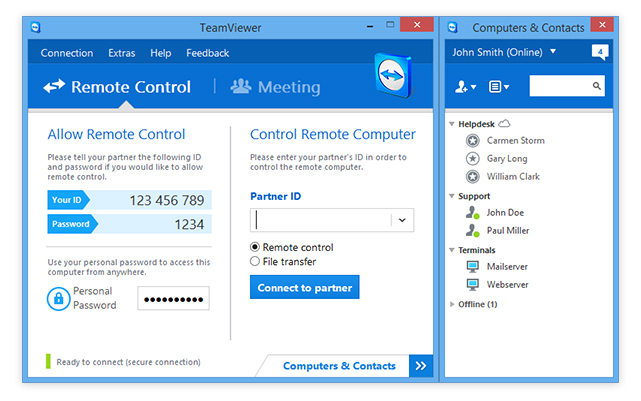Open the Connection menu

[67, 53]
